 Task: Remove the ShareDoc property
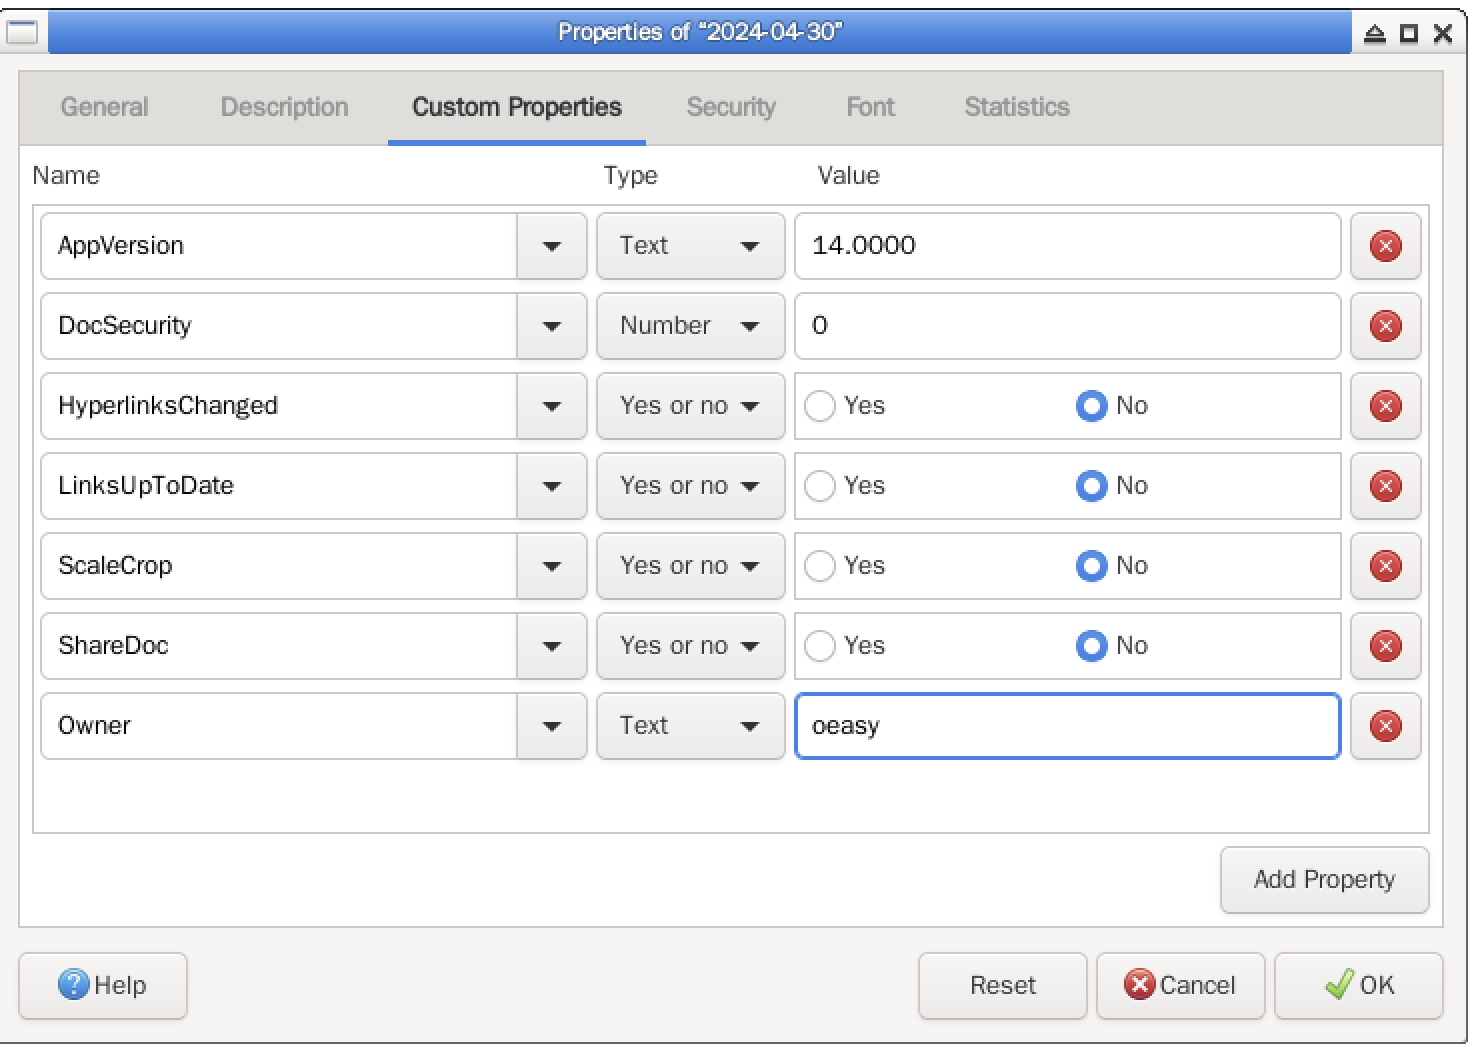pos(1385,646)
